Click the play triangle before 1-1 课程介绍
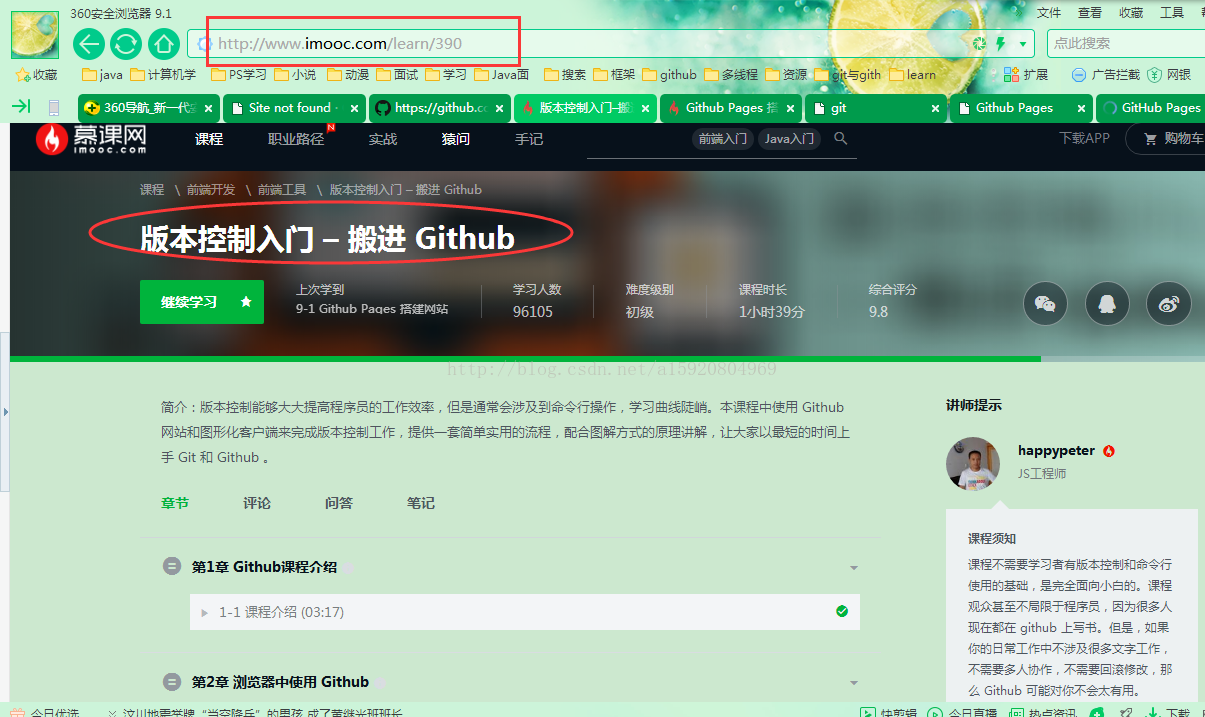Screen dimensions: 1205x717 [x=205, y=612]
